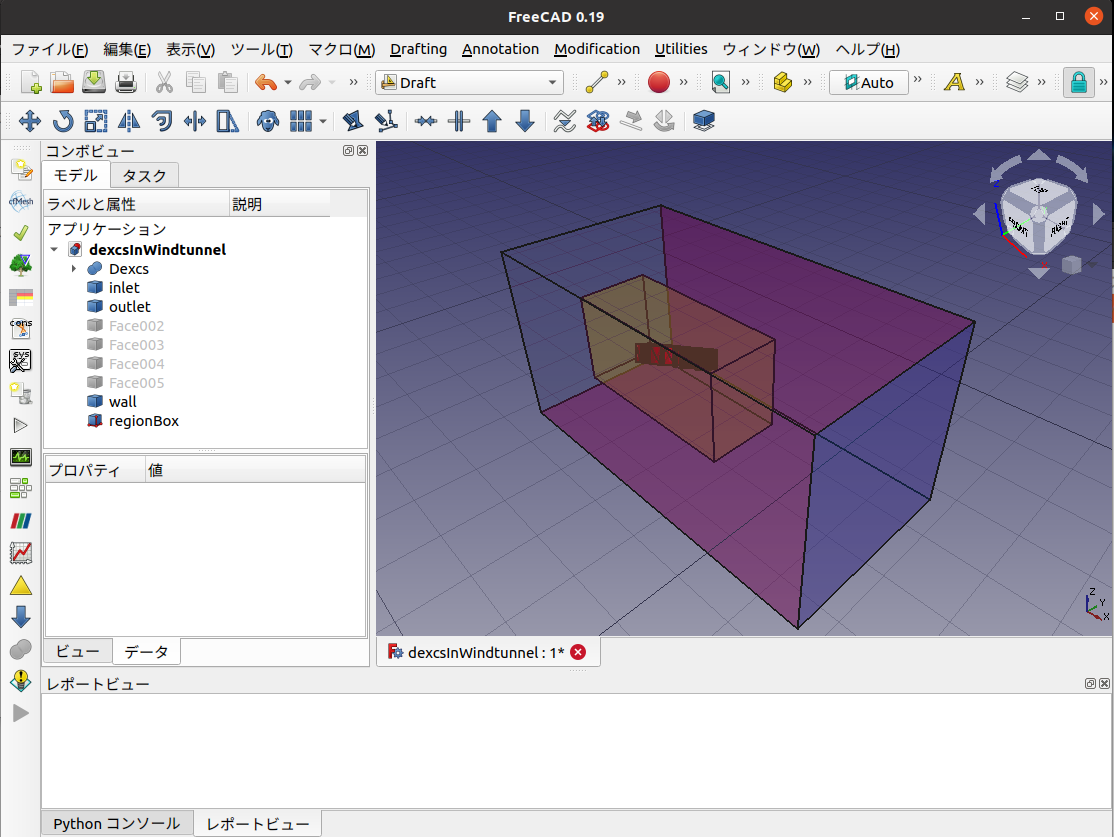Viewport: 1114px width, 837px height.
Task: Click the Draft Rotate tool
Action: (63, 122)
